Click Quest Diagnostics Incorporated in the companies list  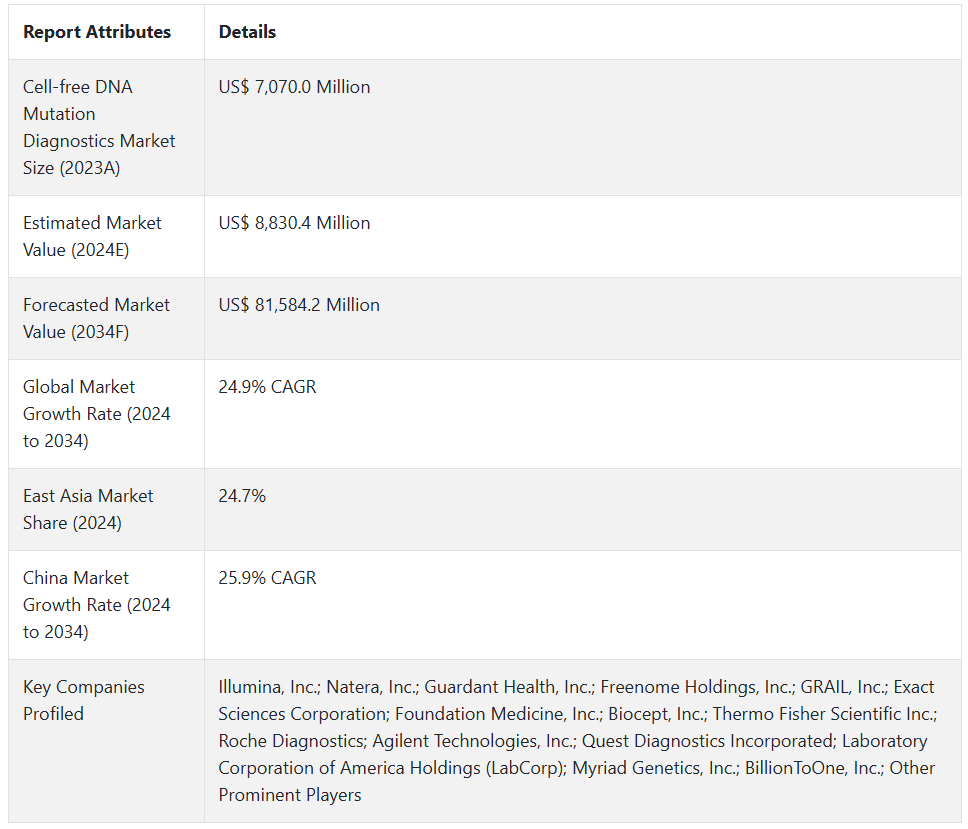[707, 741]
